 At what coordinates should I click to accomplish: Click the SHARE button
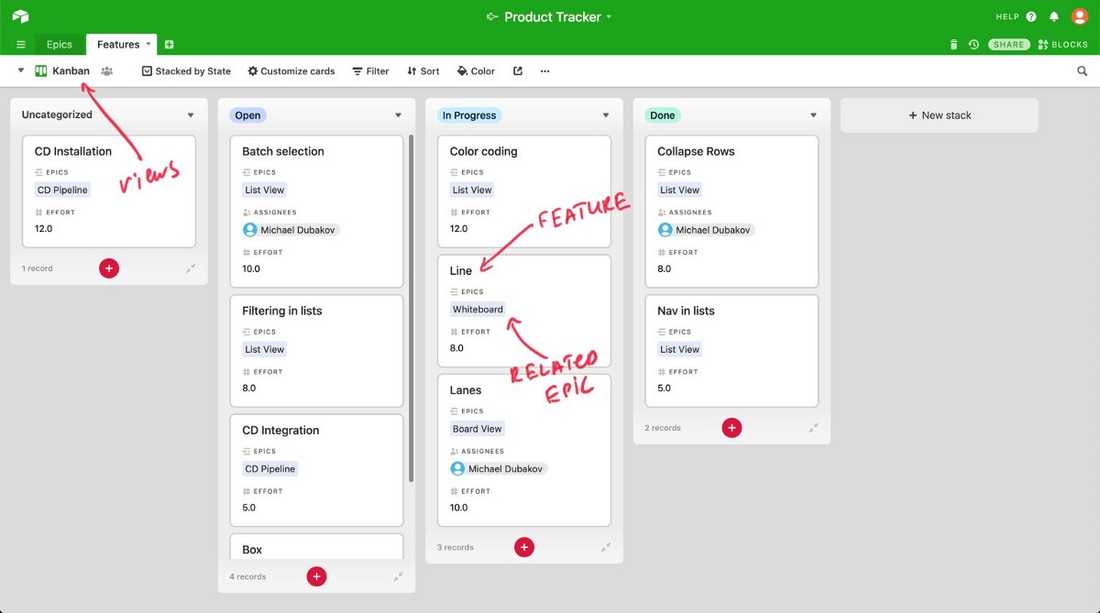(x=1009, y=45)
